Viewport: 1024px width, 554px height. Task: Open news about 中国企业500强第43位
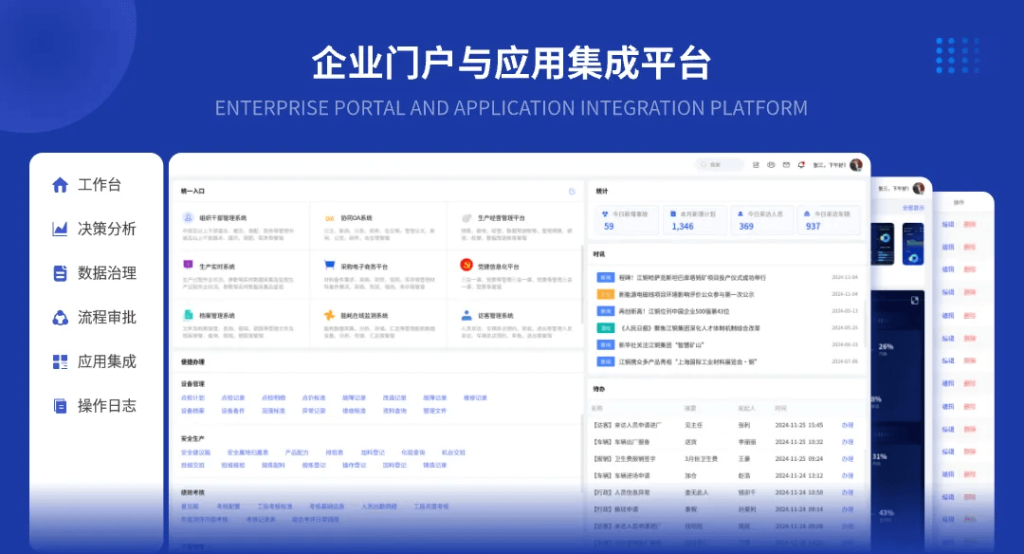[x=727, y=312]
